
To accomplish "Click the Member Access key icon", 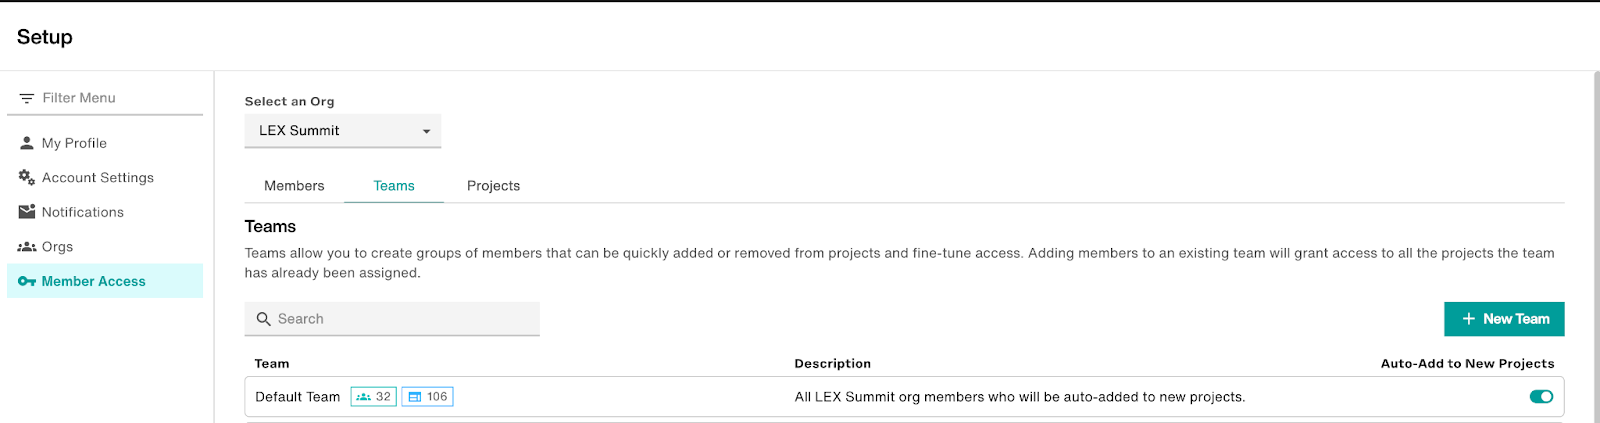I will (x=27, y=281).
